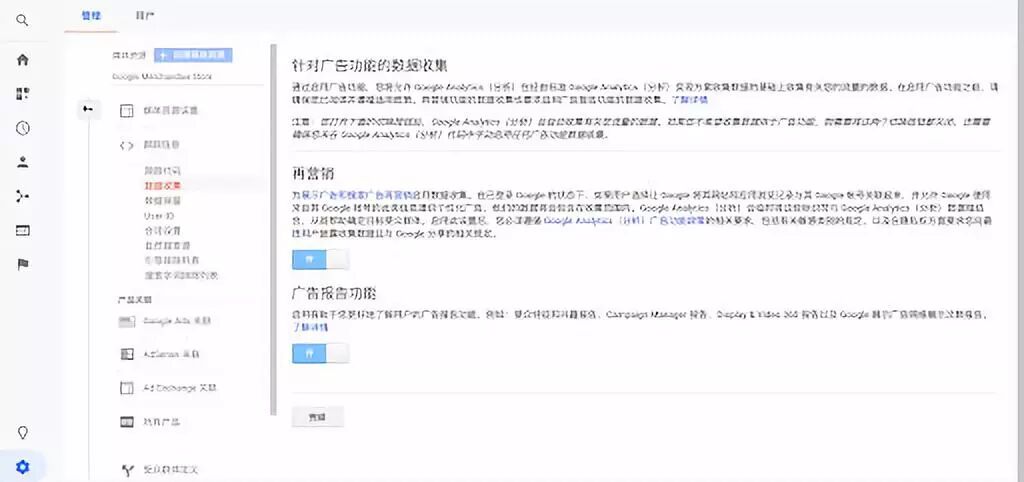Click the 保存 save button
1024x482 pixels.
click(x=317, y=417)
